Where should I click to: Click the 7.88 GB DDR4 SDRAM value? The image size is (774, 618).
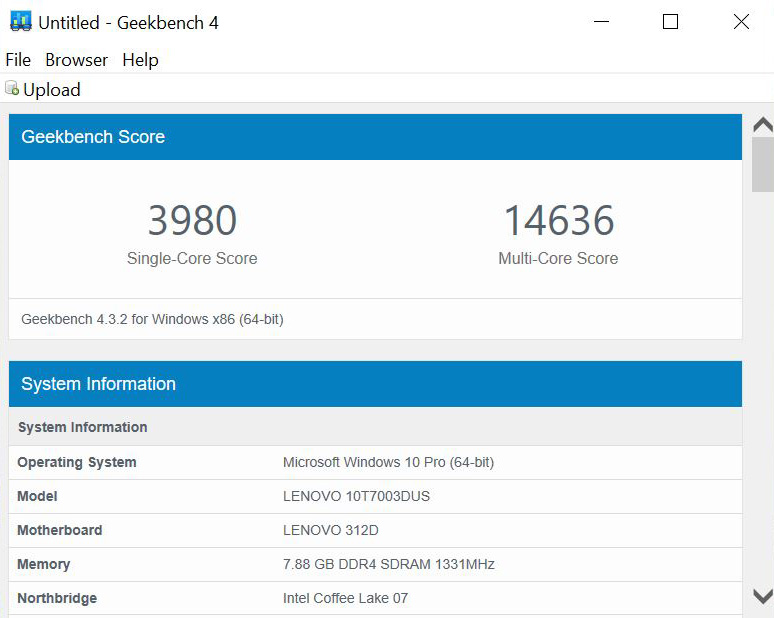point(388,564)
